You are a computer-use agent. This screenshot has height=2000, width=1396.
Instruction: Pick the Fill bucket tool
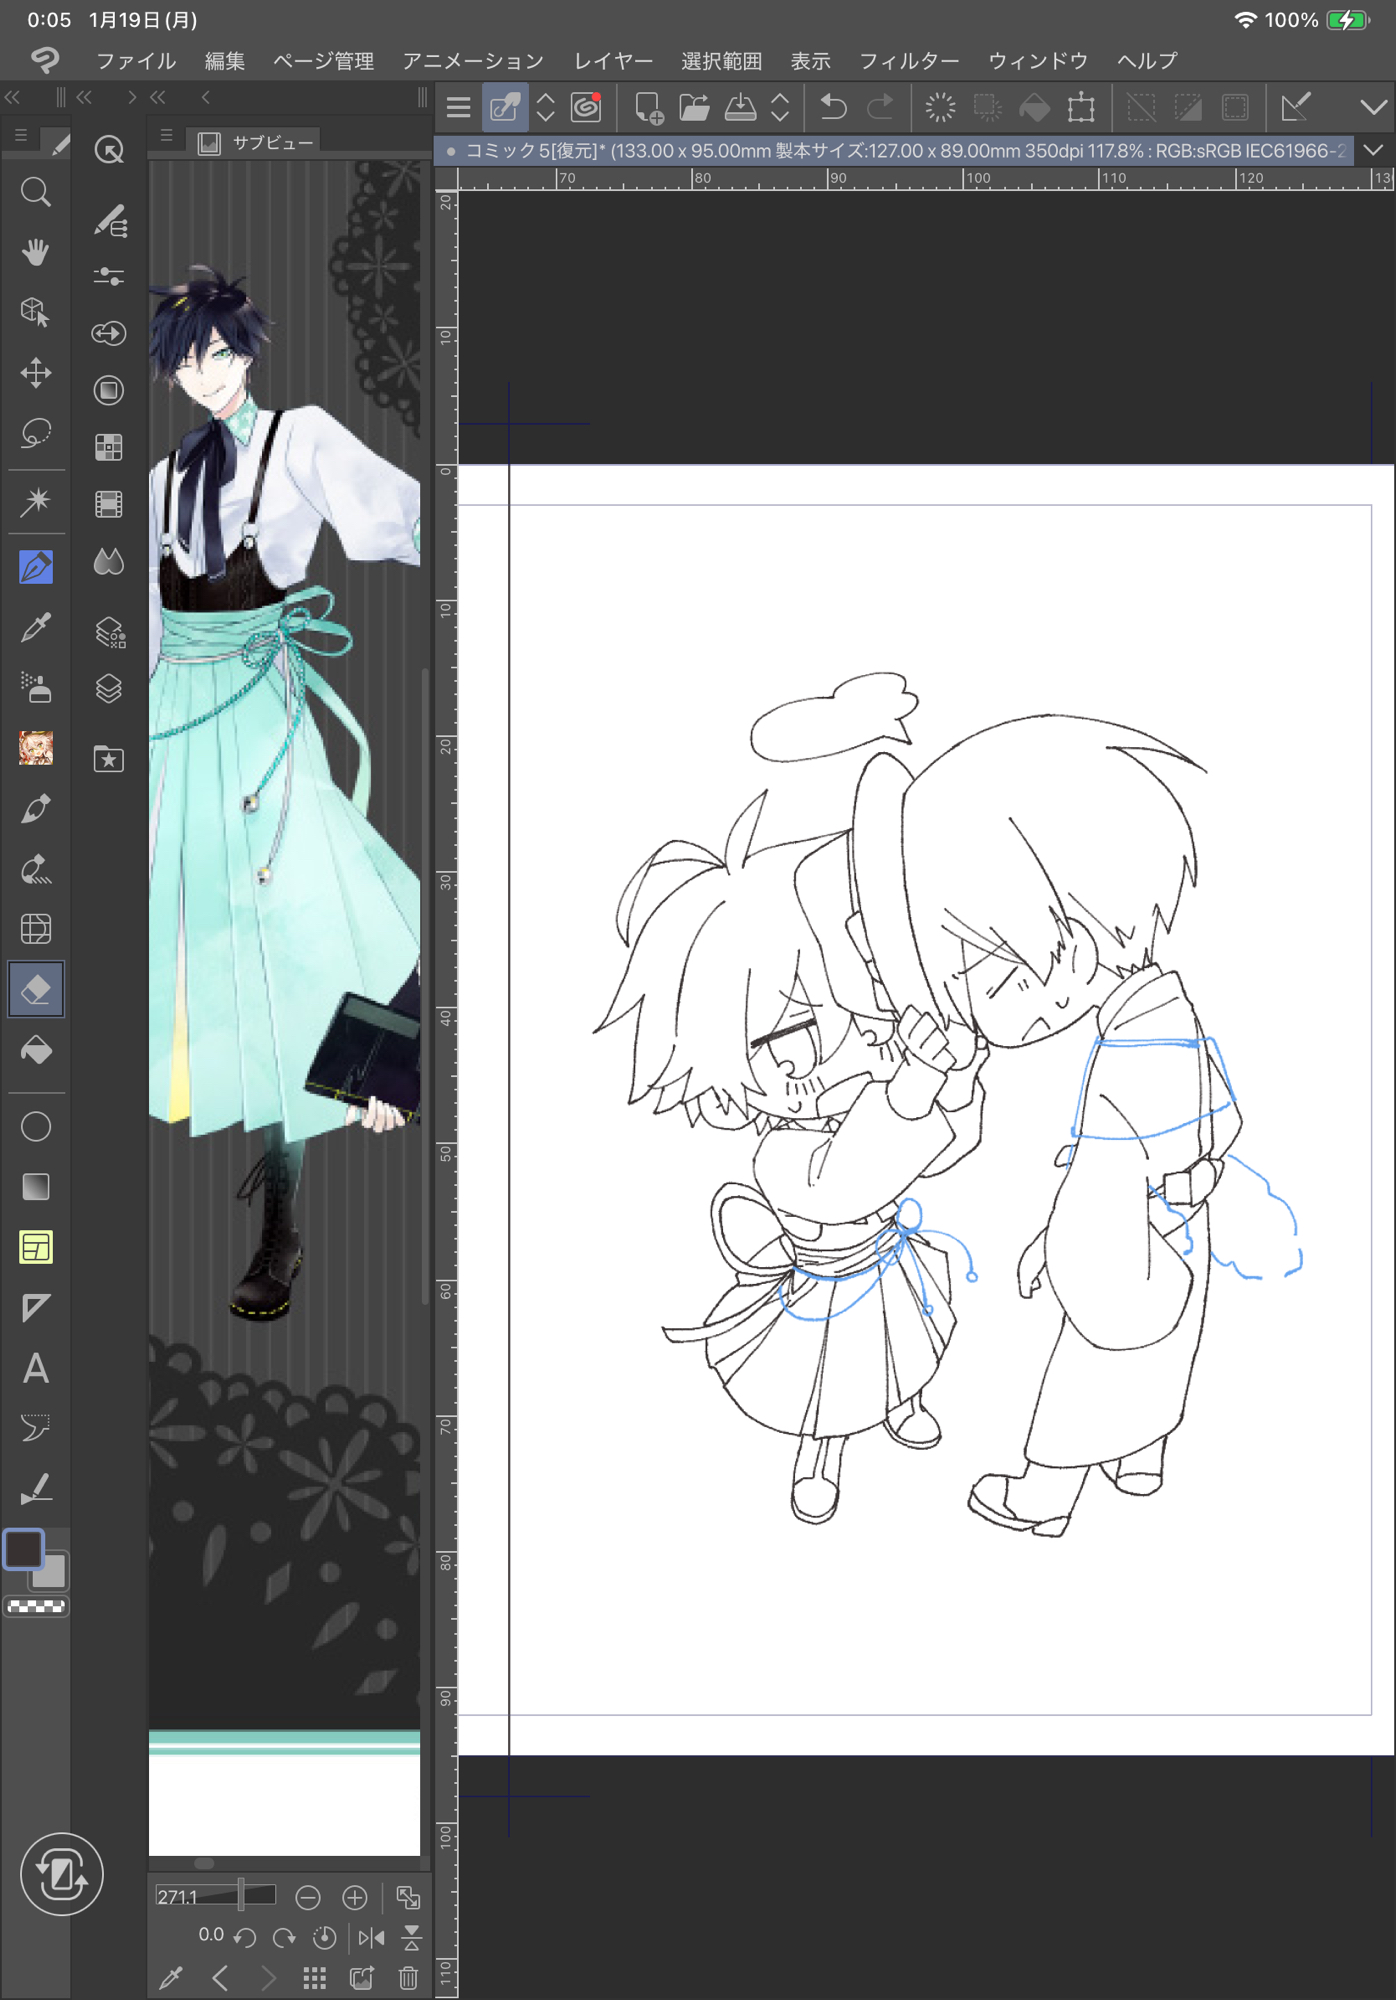[x=36, y=1050]
